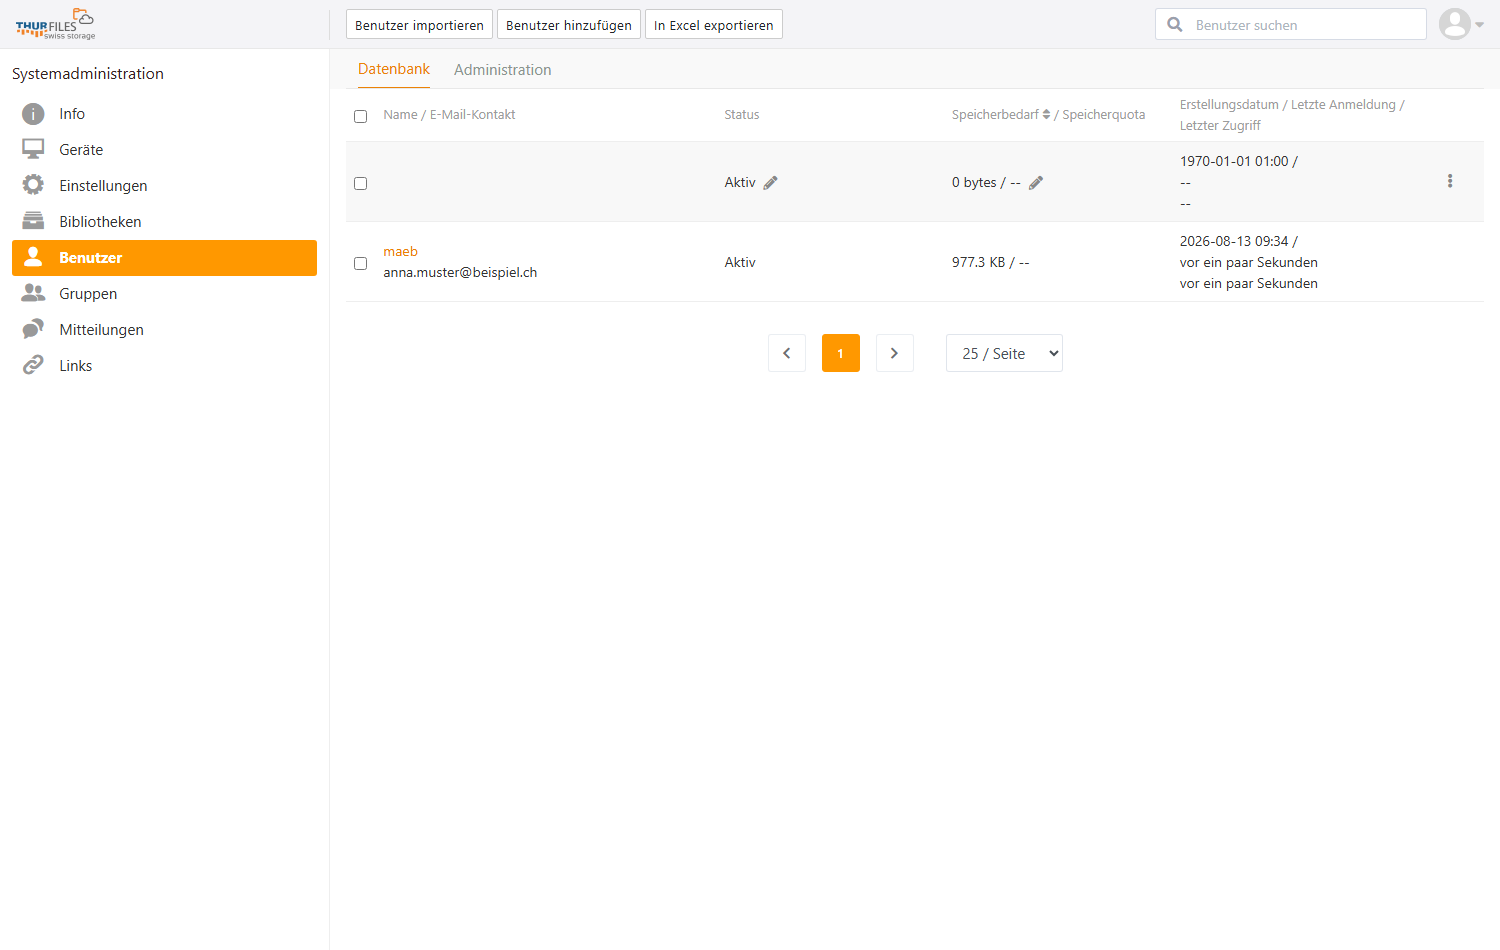Click the Mitteilungen chat bubbles icon
The image size is (1500, 950).
click(x=33, y=330)
